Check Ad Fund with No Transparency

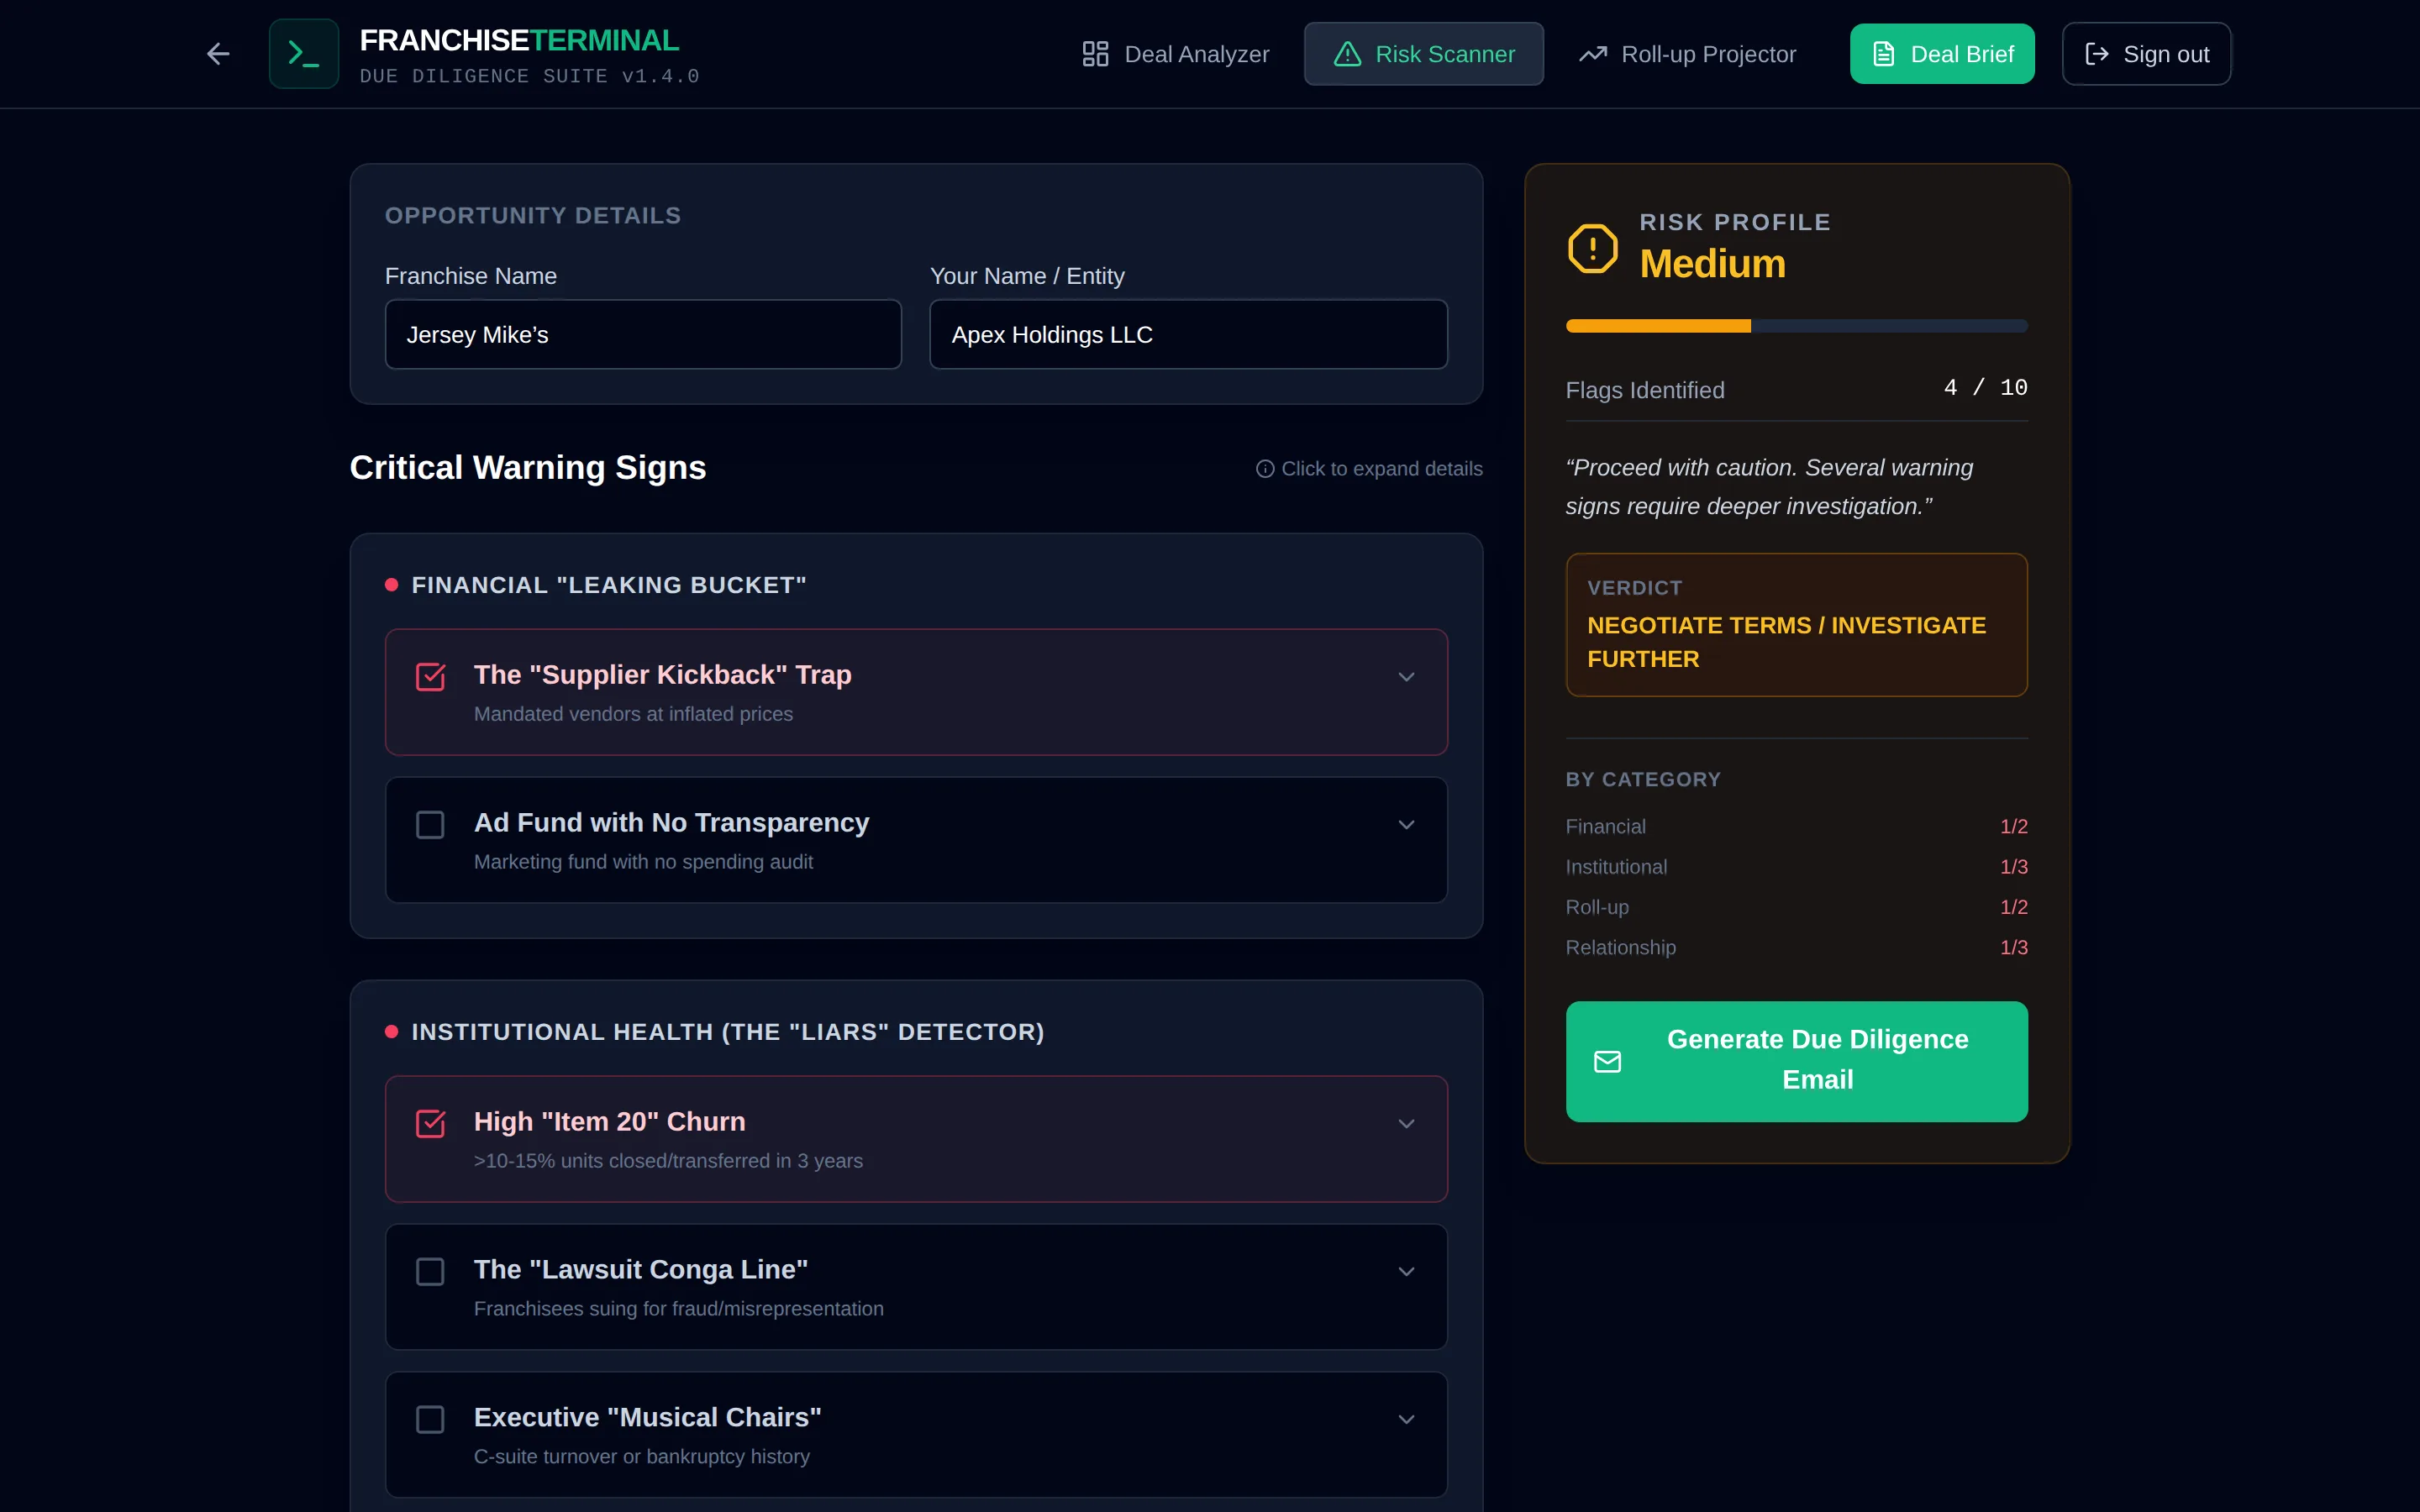point(430,825)
